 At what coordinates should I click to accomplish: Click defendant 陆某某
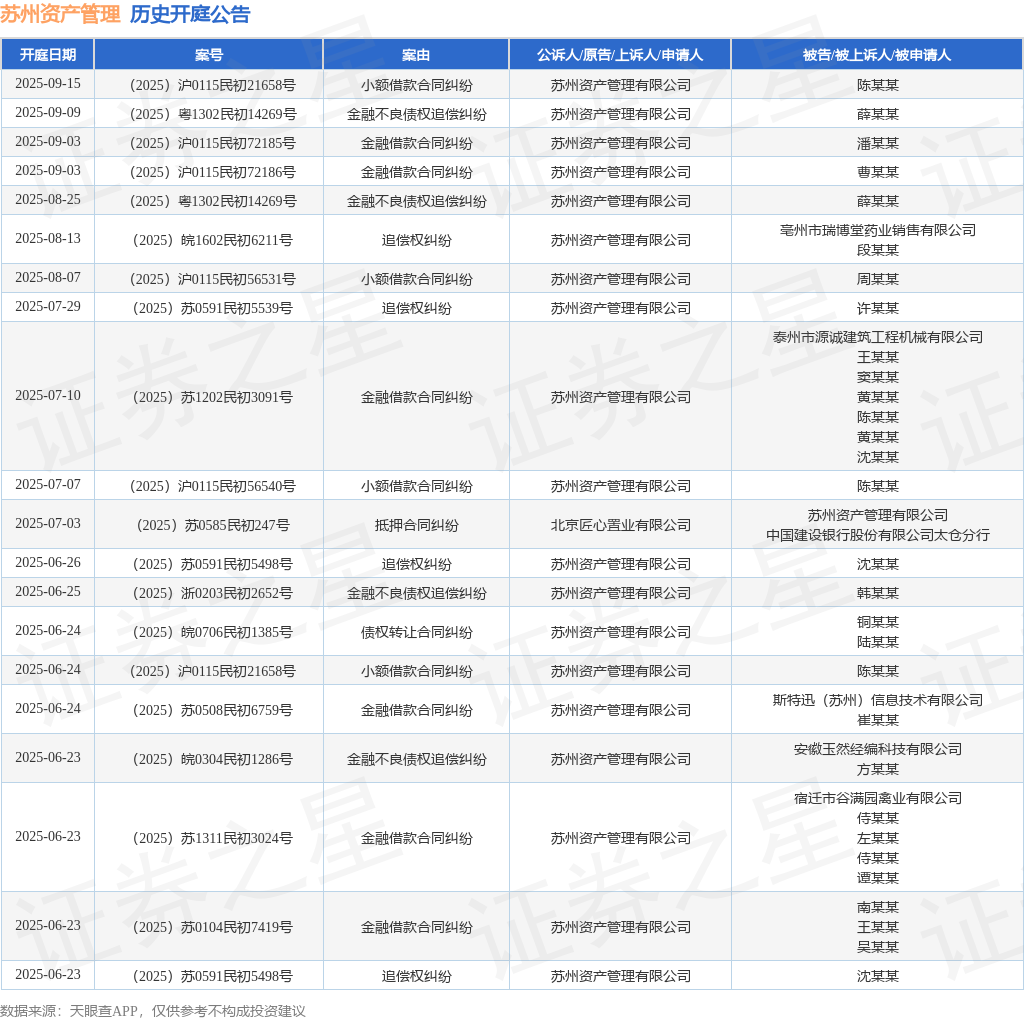point(878,642)
